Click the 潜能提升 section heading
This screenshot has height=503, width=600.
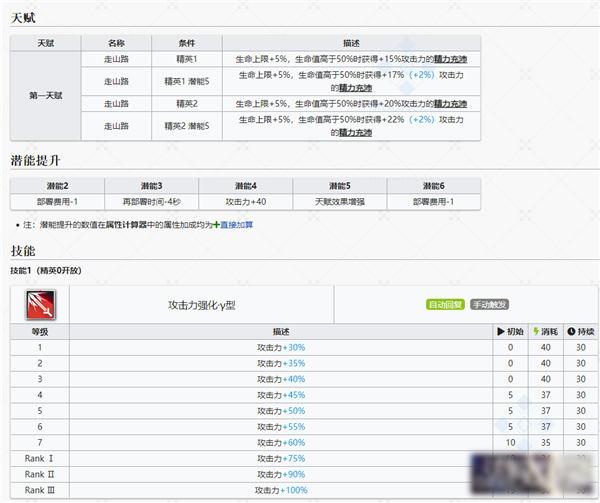point(35,160)
